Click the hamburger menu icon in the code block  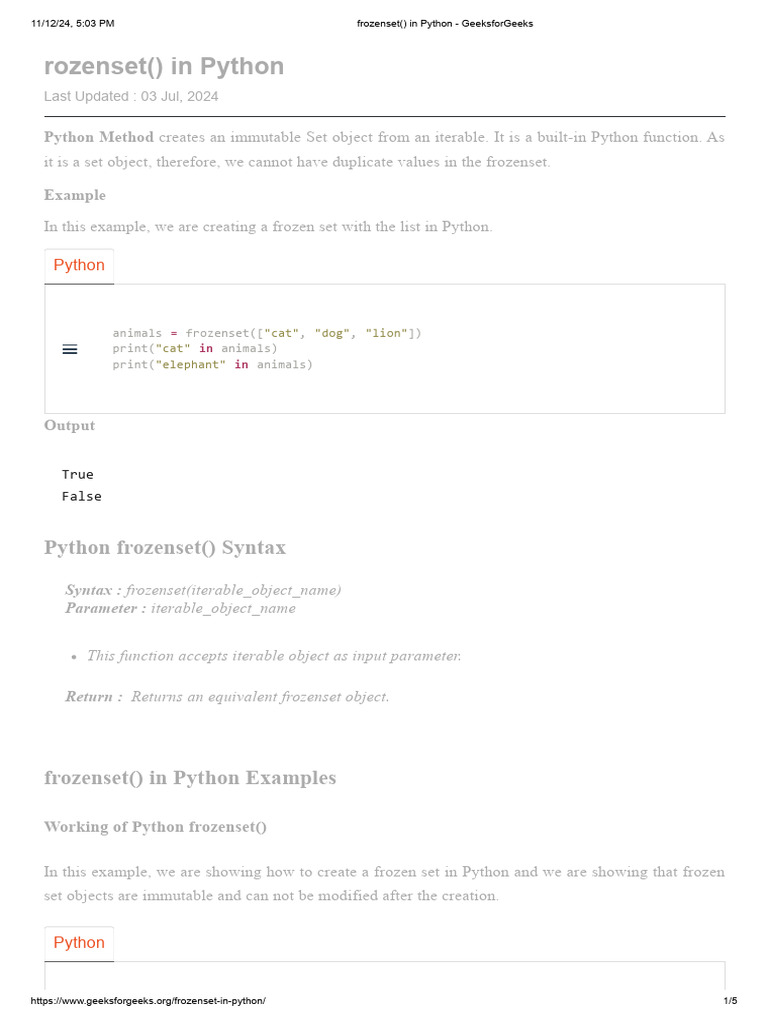[70, 349]
